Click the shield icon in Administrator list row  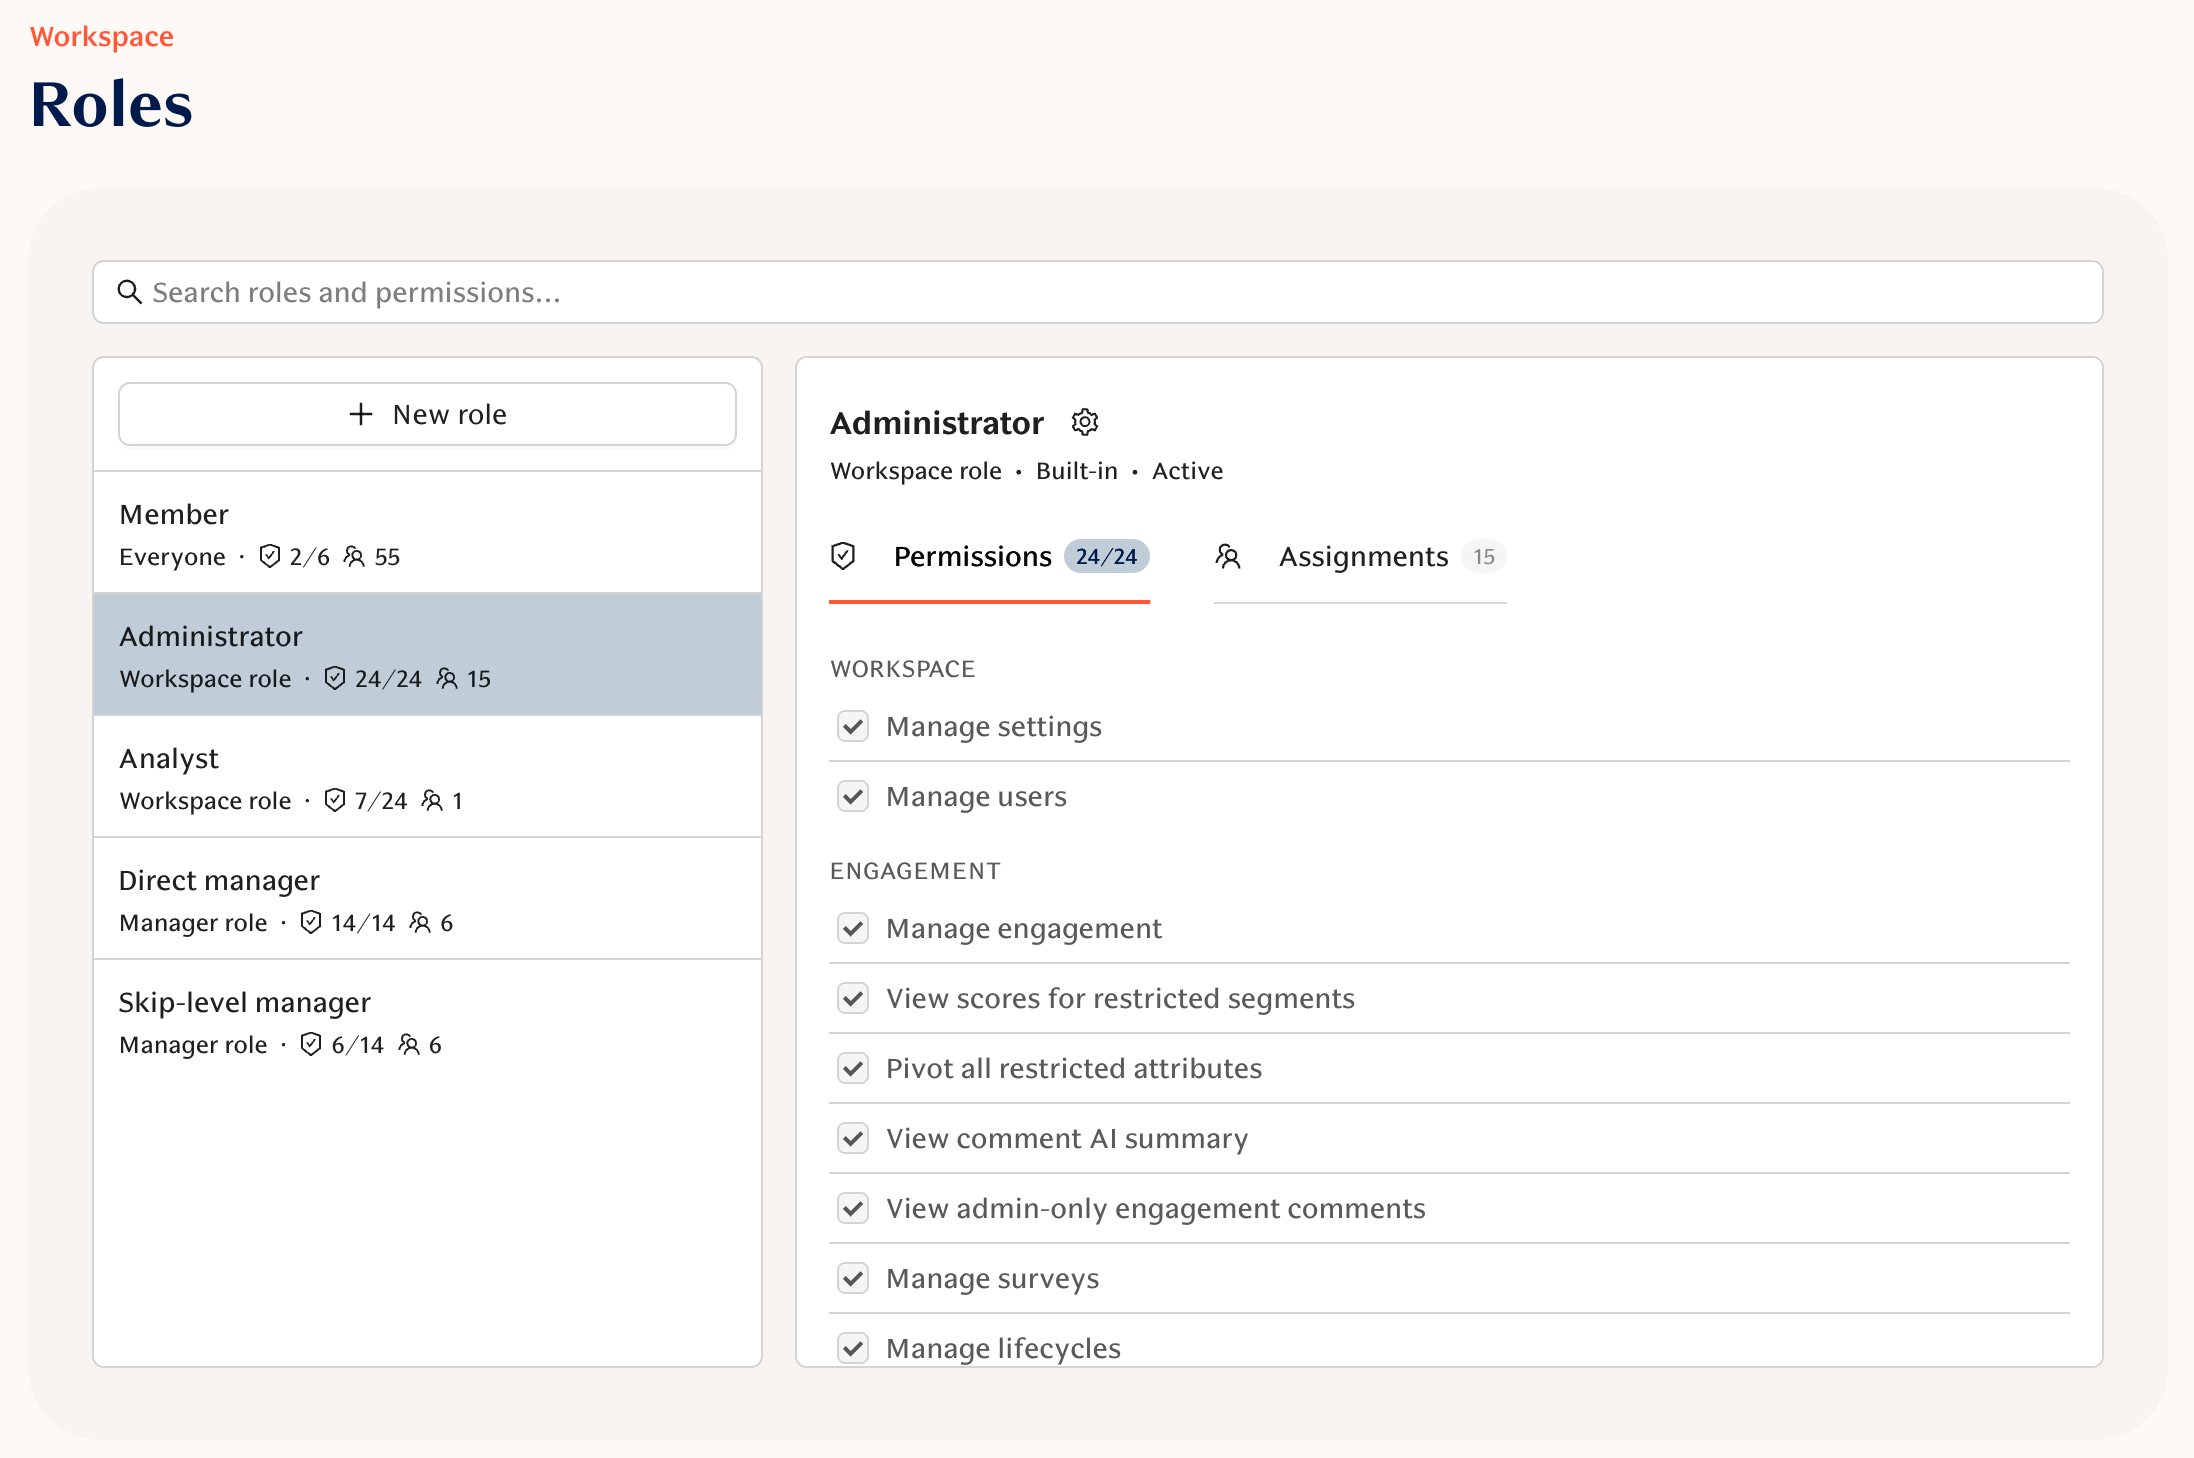point(335,678)
